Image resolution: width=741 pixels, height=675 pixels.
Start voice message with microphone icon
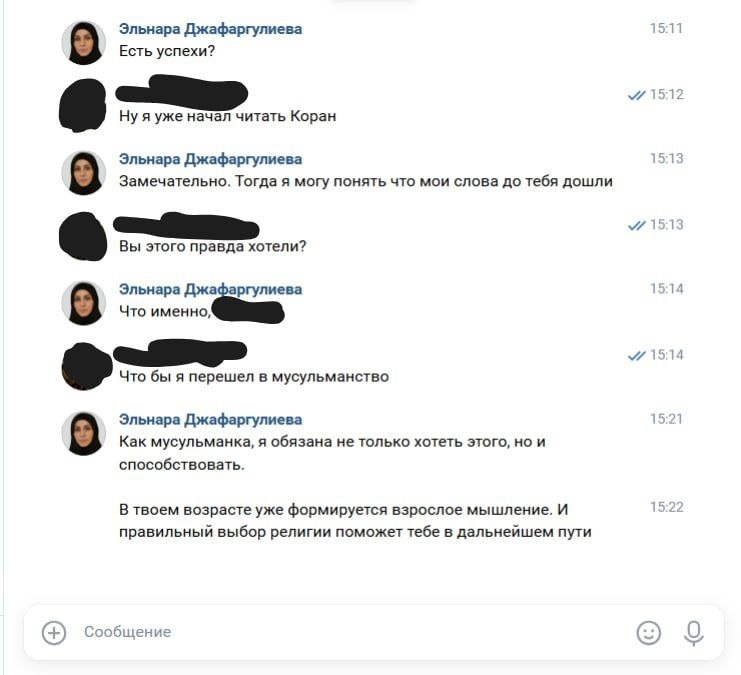(694, 633)
